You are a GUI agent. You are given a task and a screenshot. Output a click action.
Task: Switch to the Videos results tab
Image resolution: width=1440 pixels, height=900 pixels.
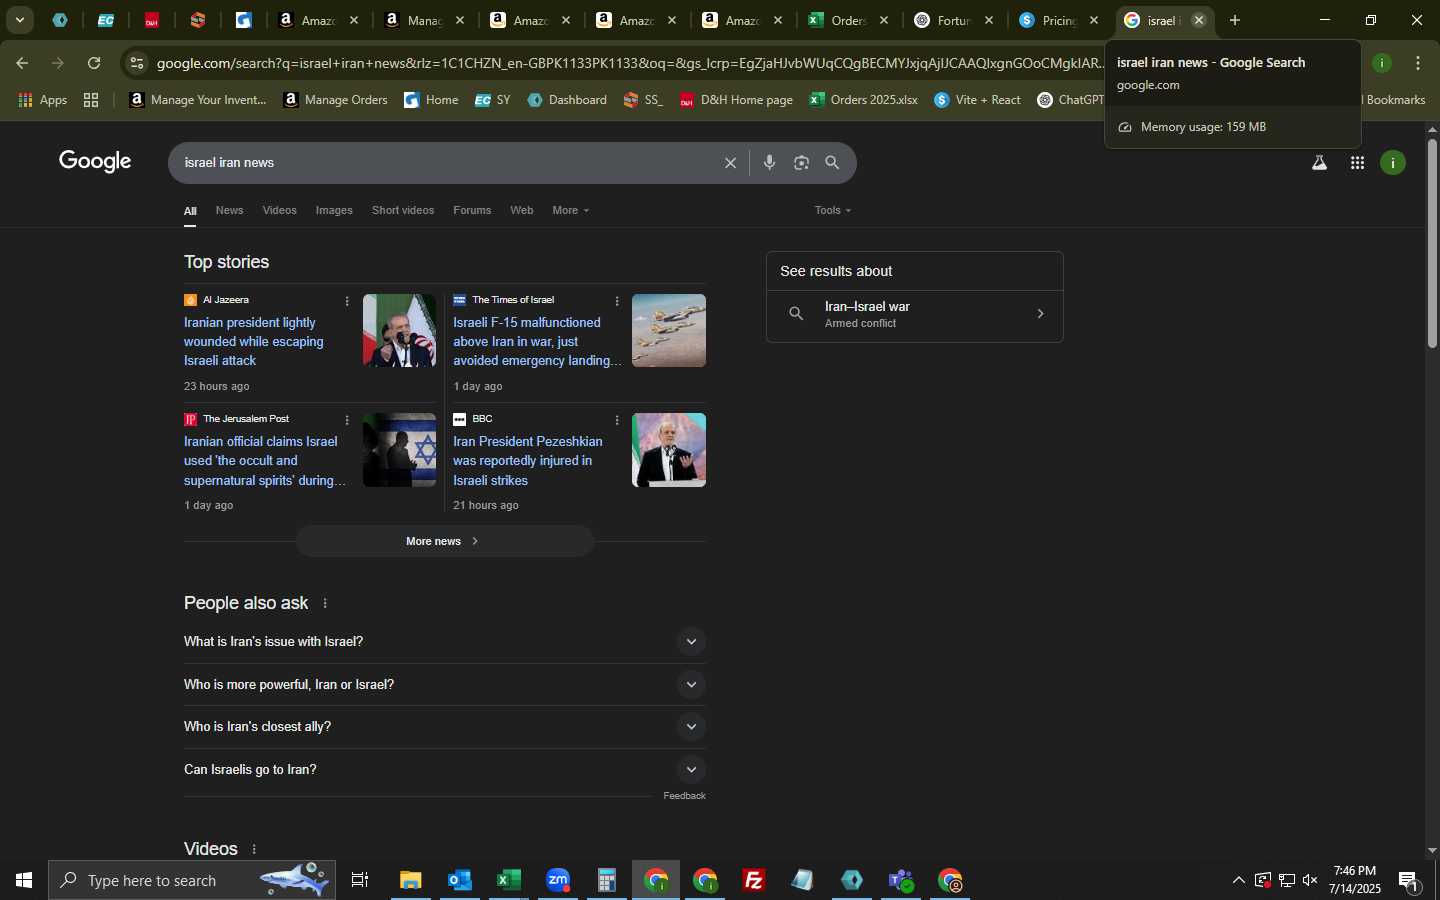[279, 210]
